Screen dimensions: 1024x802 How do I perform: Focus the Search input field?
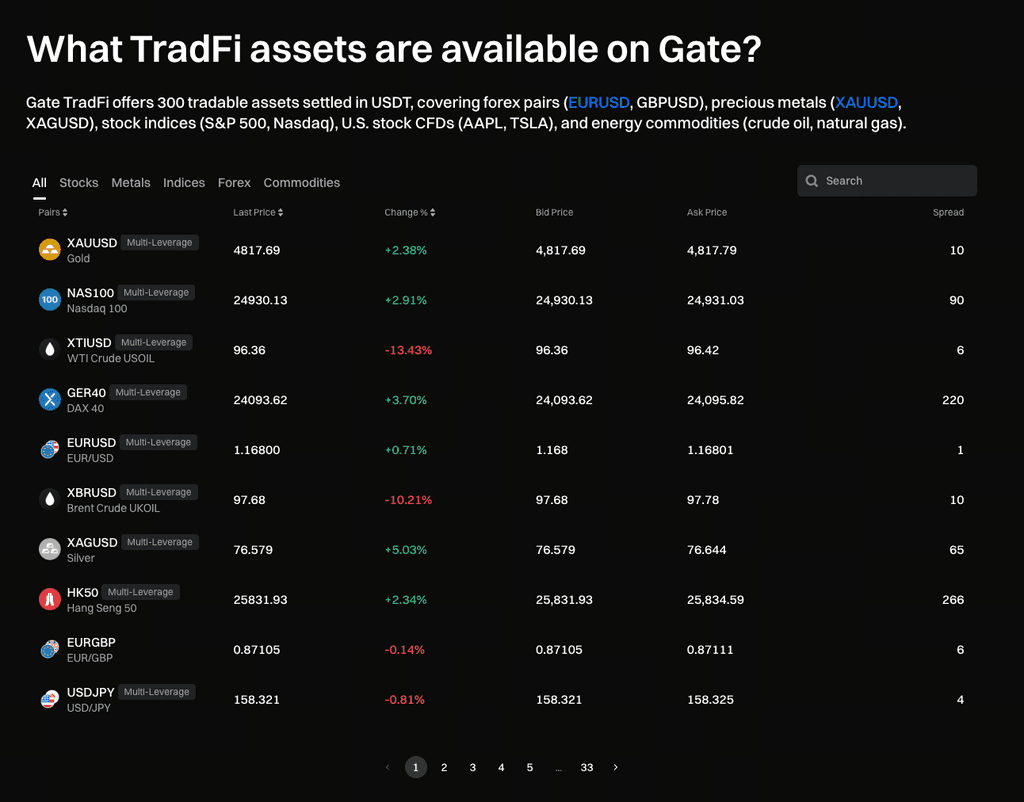pyautogui.click(x=895, y=181)
